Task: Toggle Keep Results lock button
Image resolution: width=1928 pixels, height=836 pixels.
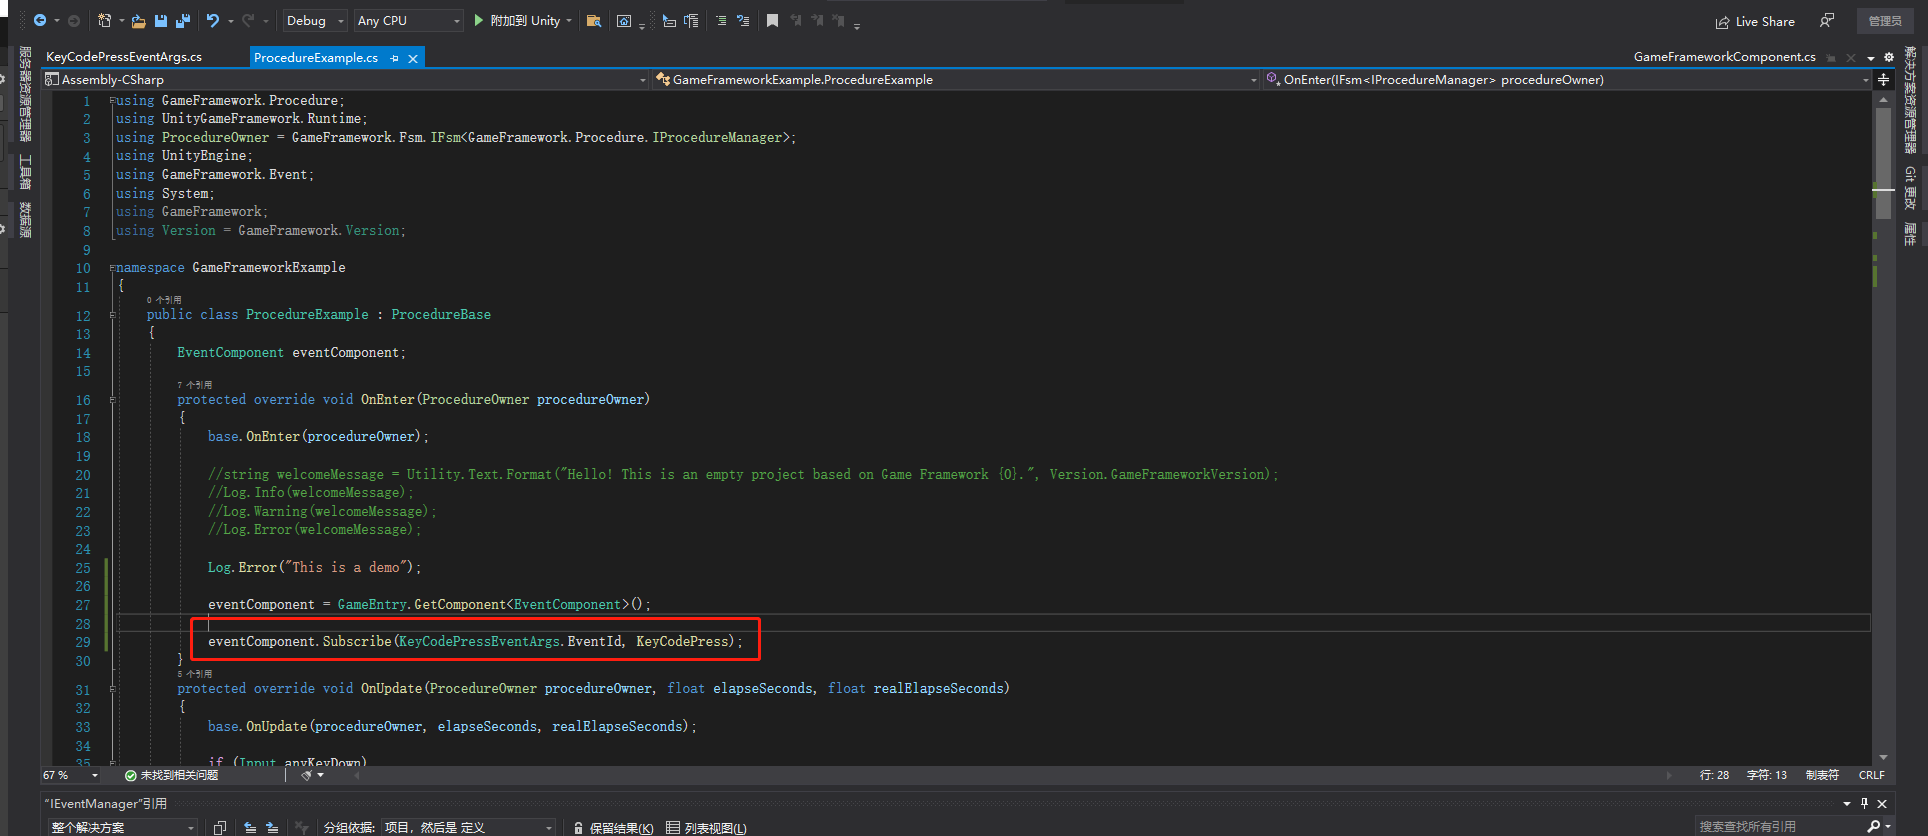Action: click(614, 828)
